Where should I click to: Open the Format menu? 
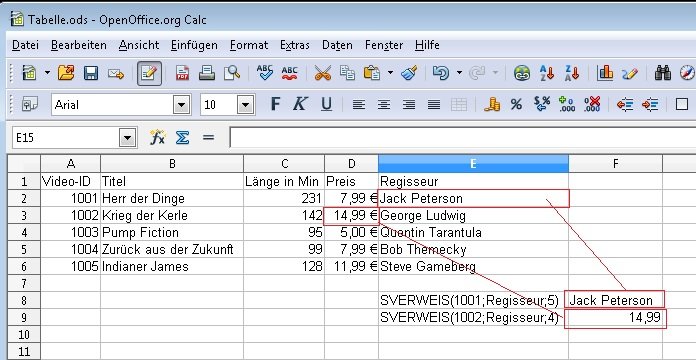[x=249, y=45]
